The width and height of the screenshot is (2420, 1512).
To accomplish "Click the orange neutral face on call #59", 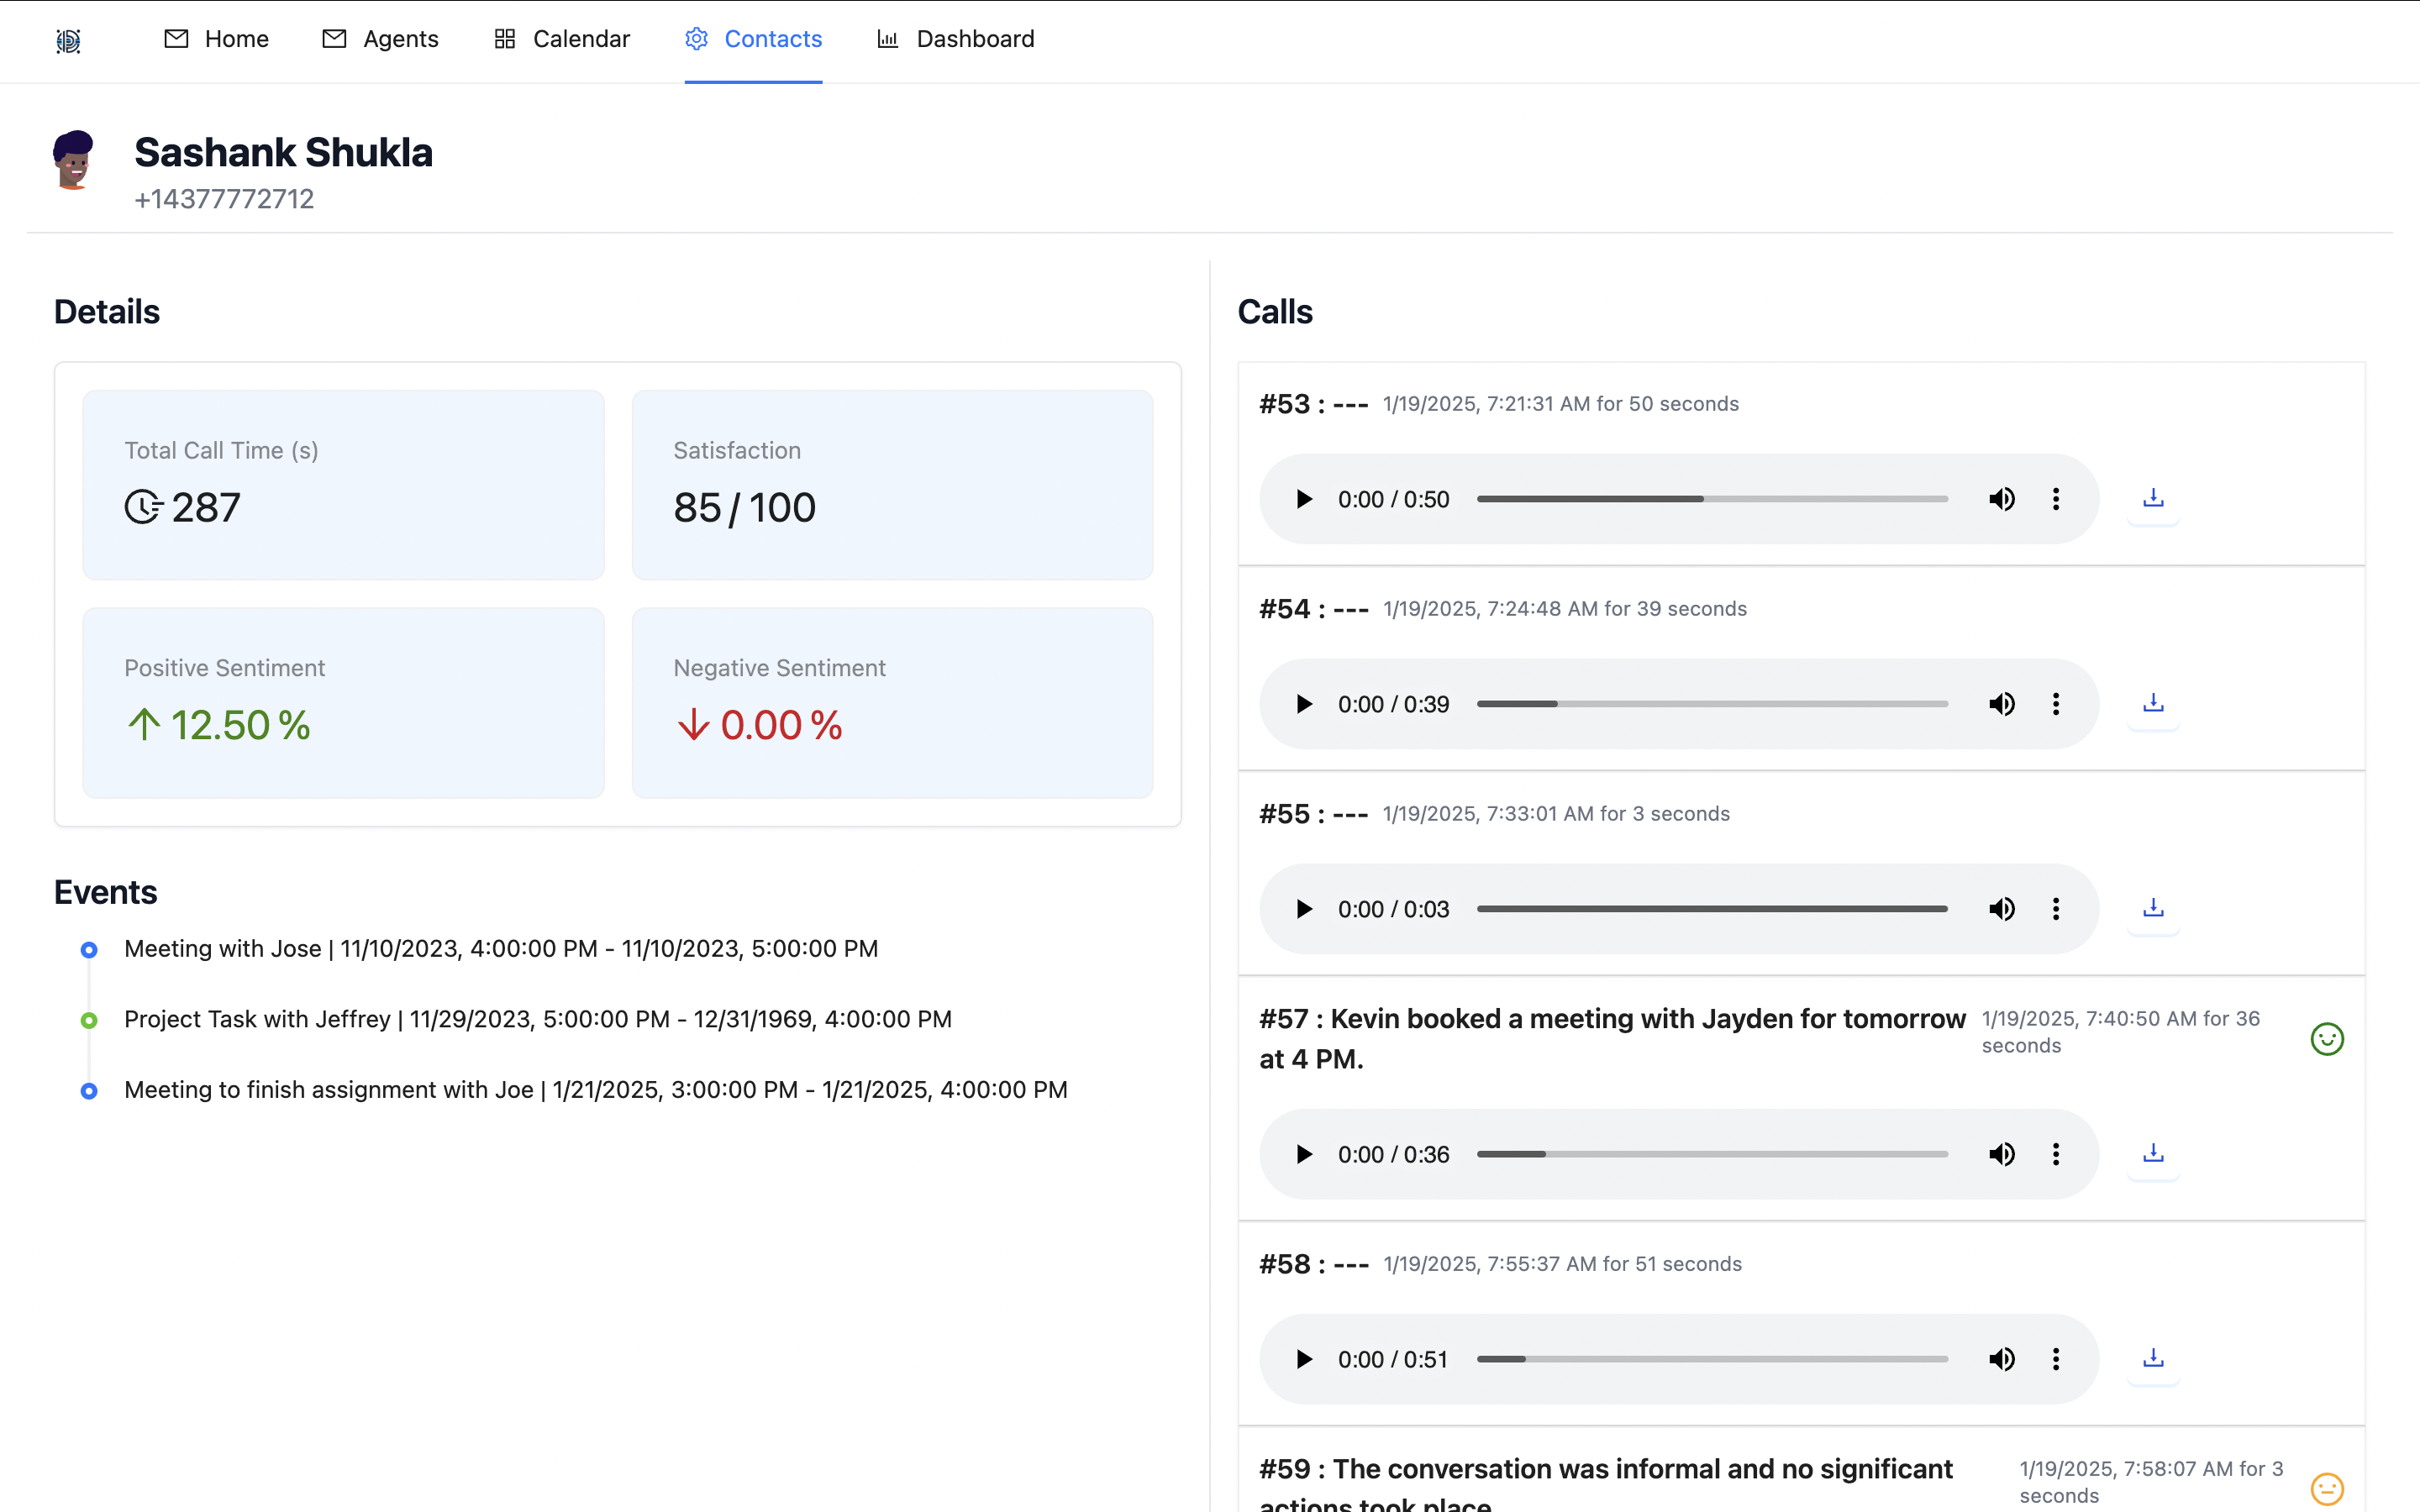I will (2326, 1488).
